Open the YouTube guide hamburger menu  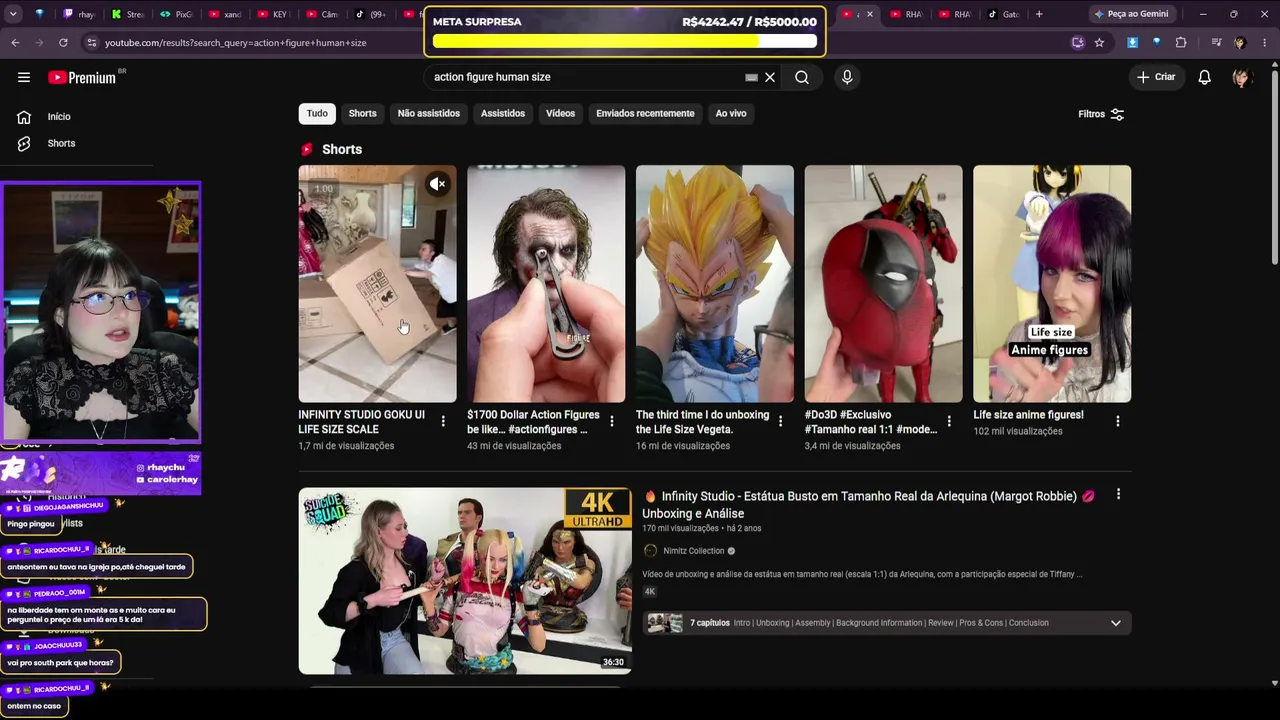point(24,77)
